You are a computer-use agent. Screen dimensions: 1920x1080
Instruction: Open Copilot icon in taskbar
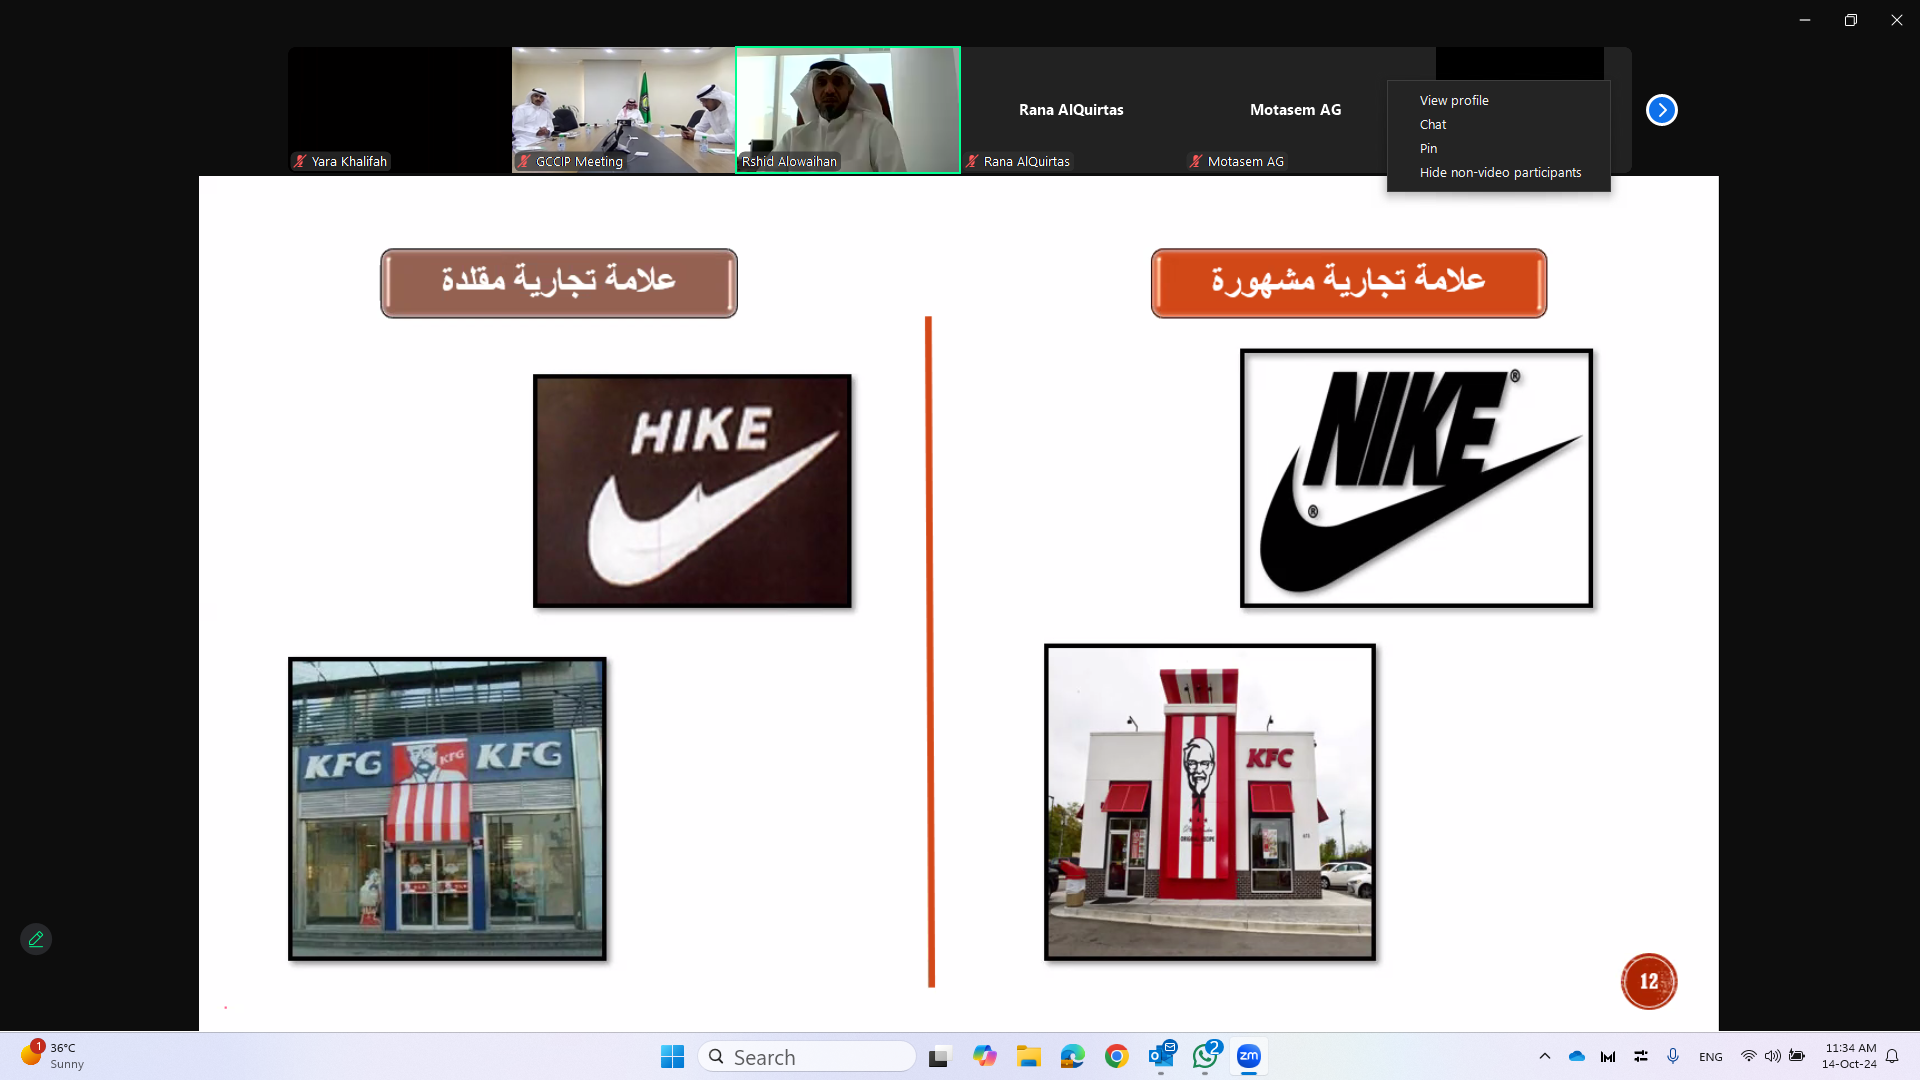(985, 1056)
